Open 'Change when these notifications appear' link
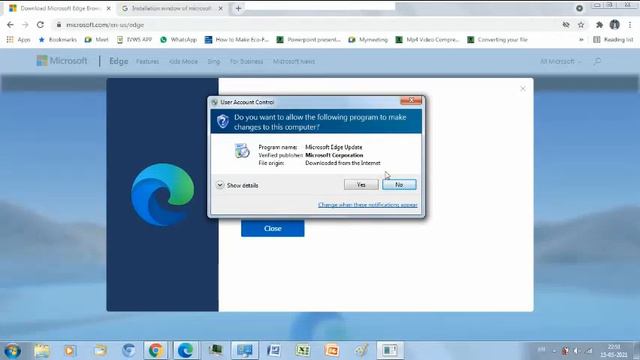 coord(367,205)
